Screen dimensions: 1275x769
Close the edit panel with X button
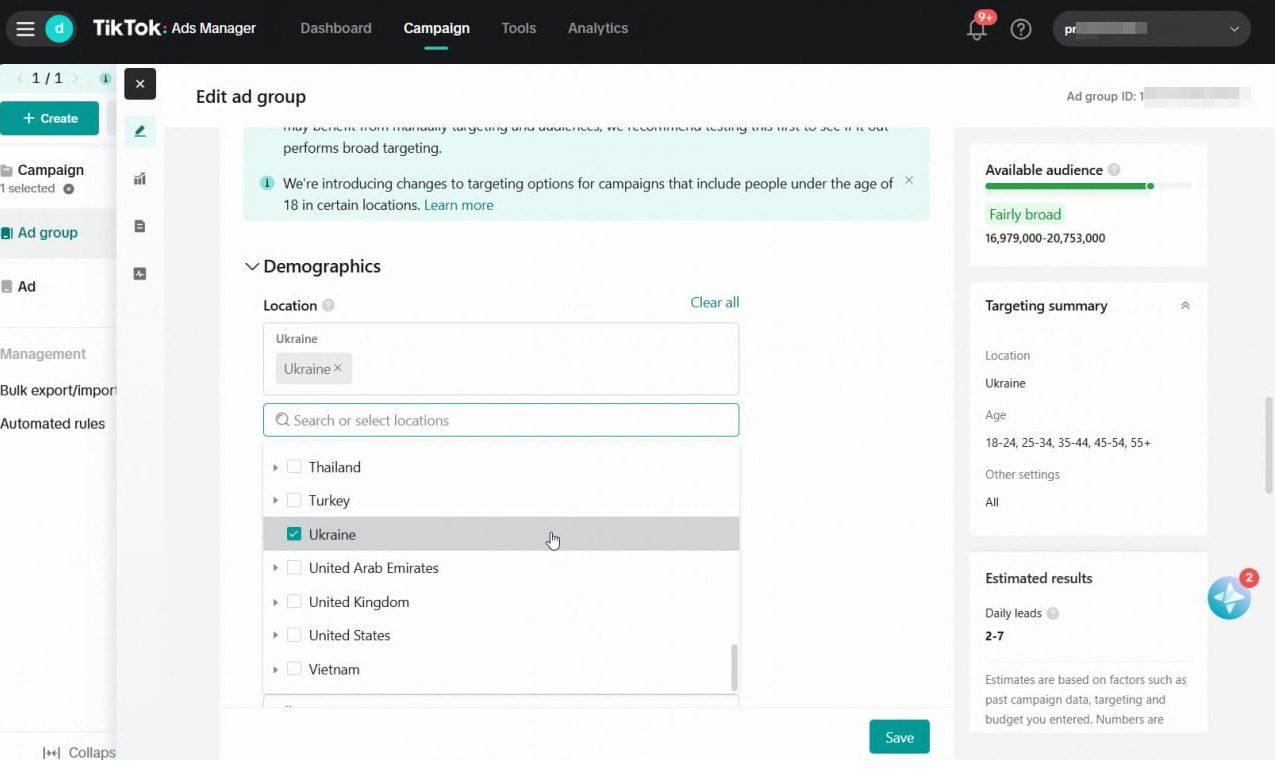(x=140, y=84)
